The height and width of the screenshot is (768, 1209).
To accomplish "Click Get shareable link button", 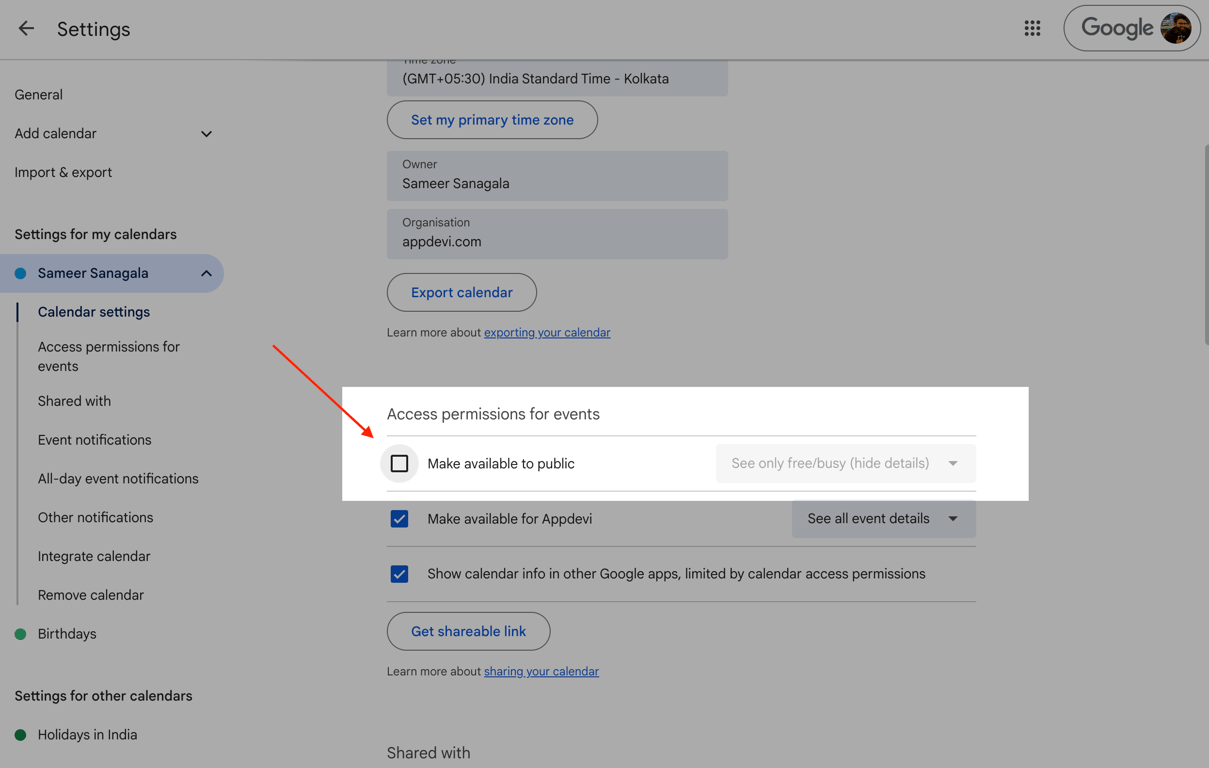I will click(468, 632).
